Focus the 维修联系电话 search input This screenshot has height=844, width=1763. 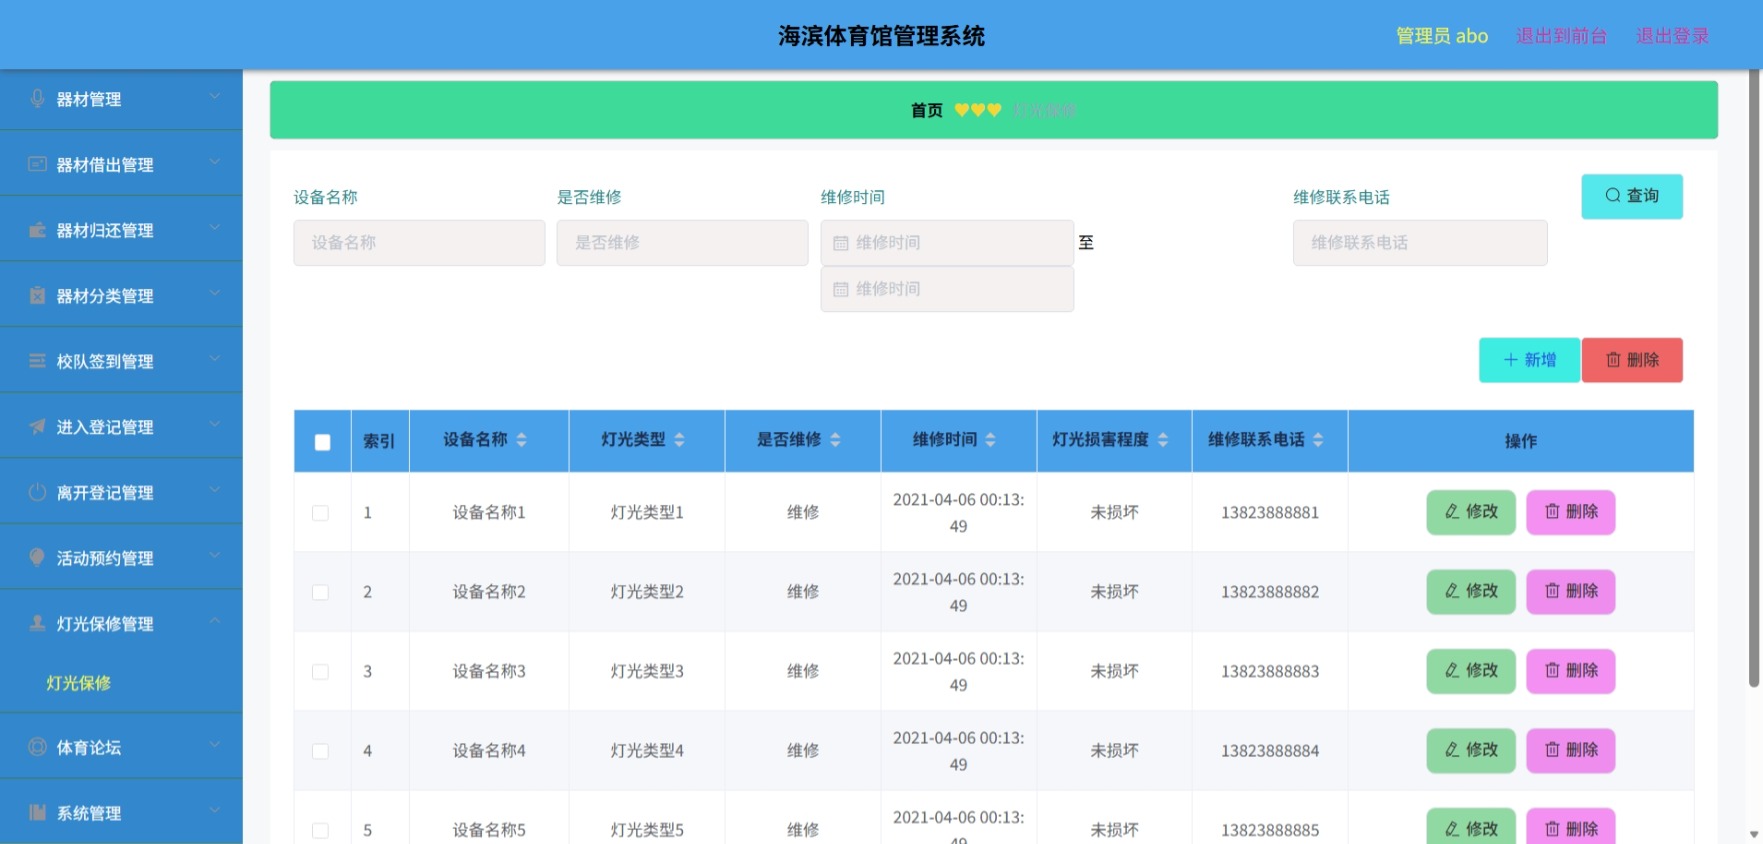[x=1420, y=243]
